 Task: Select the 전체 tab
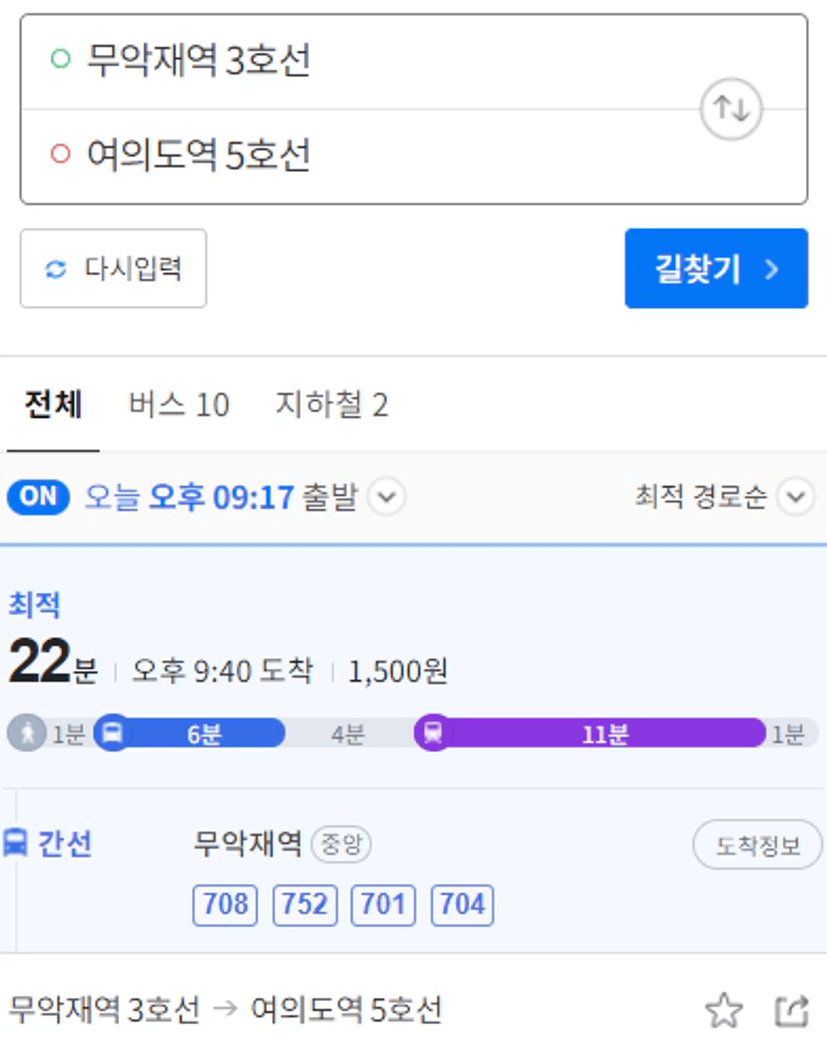(53, 404)
